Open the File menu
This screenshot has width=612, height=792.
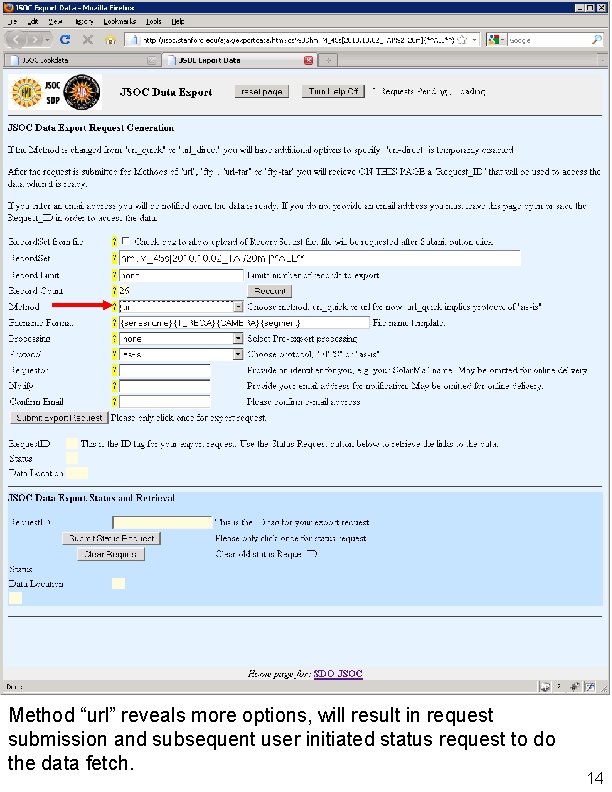coord(12,22)
